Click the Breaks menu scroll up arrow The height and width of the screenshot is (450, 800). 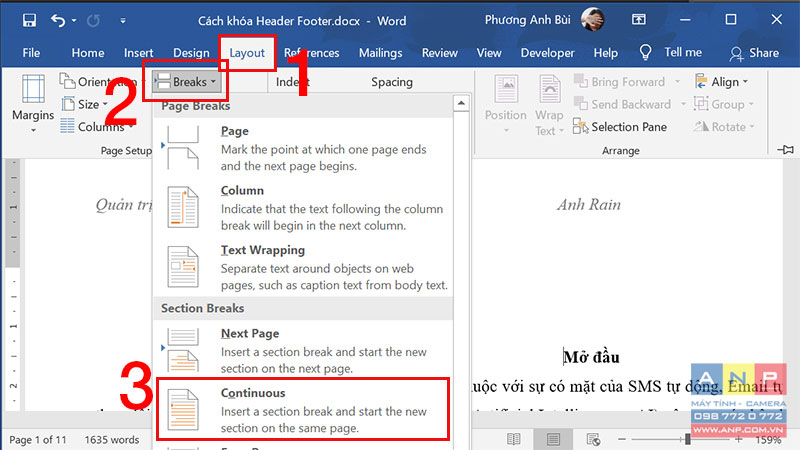[x=461, y=104]
